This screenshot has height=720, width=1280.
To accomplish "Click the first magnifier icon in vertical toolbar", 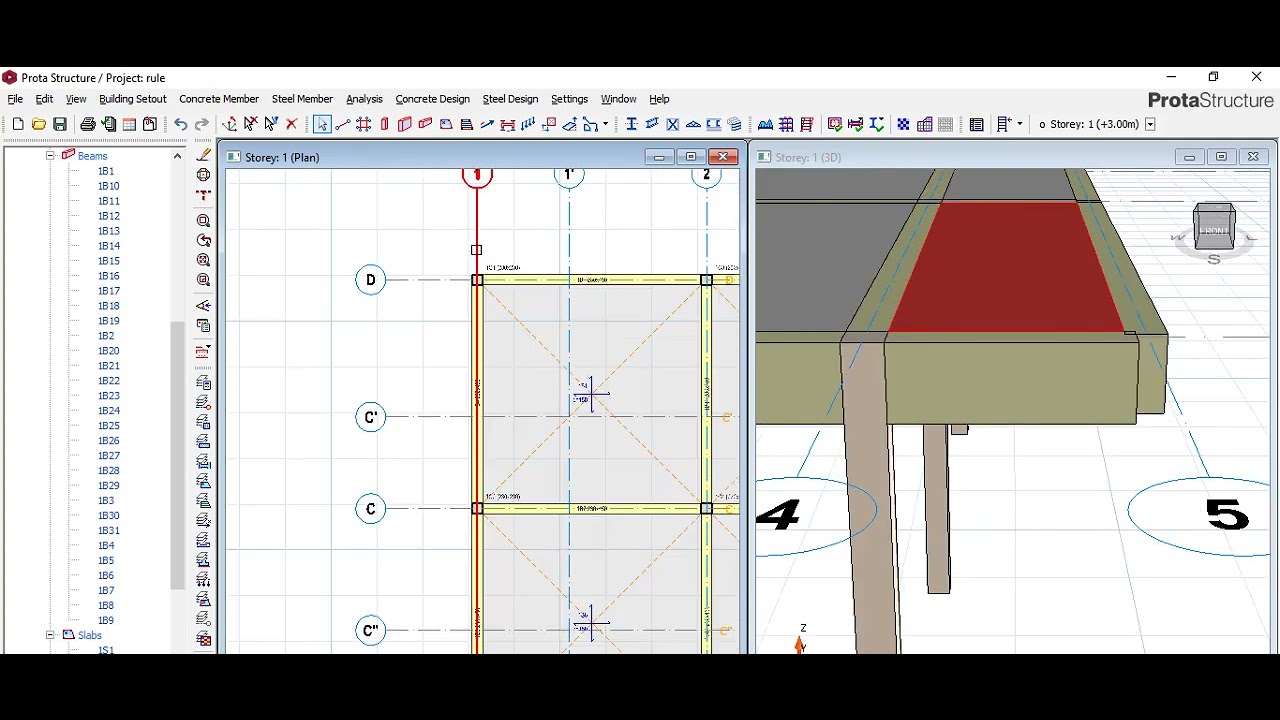I will [x=204, y=221].
